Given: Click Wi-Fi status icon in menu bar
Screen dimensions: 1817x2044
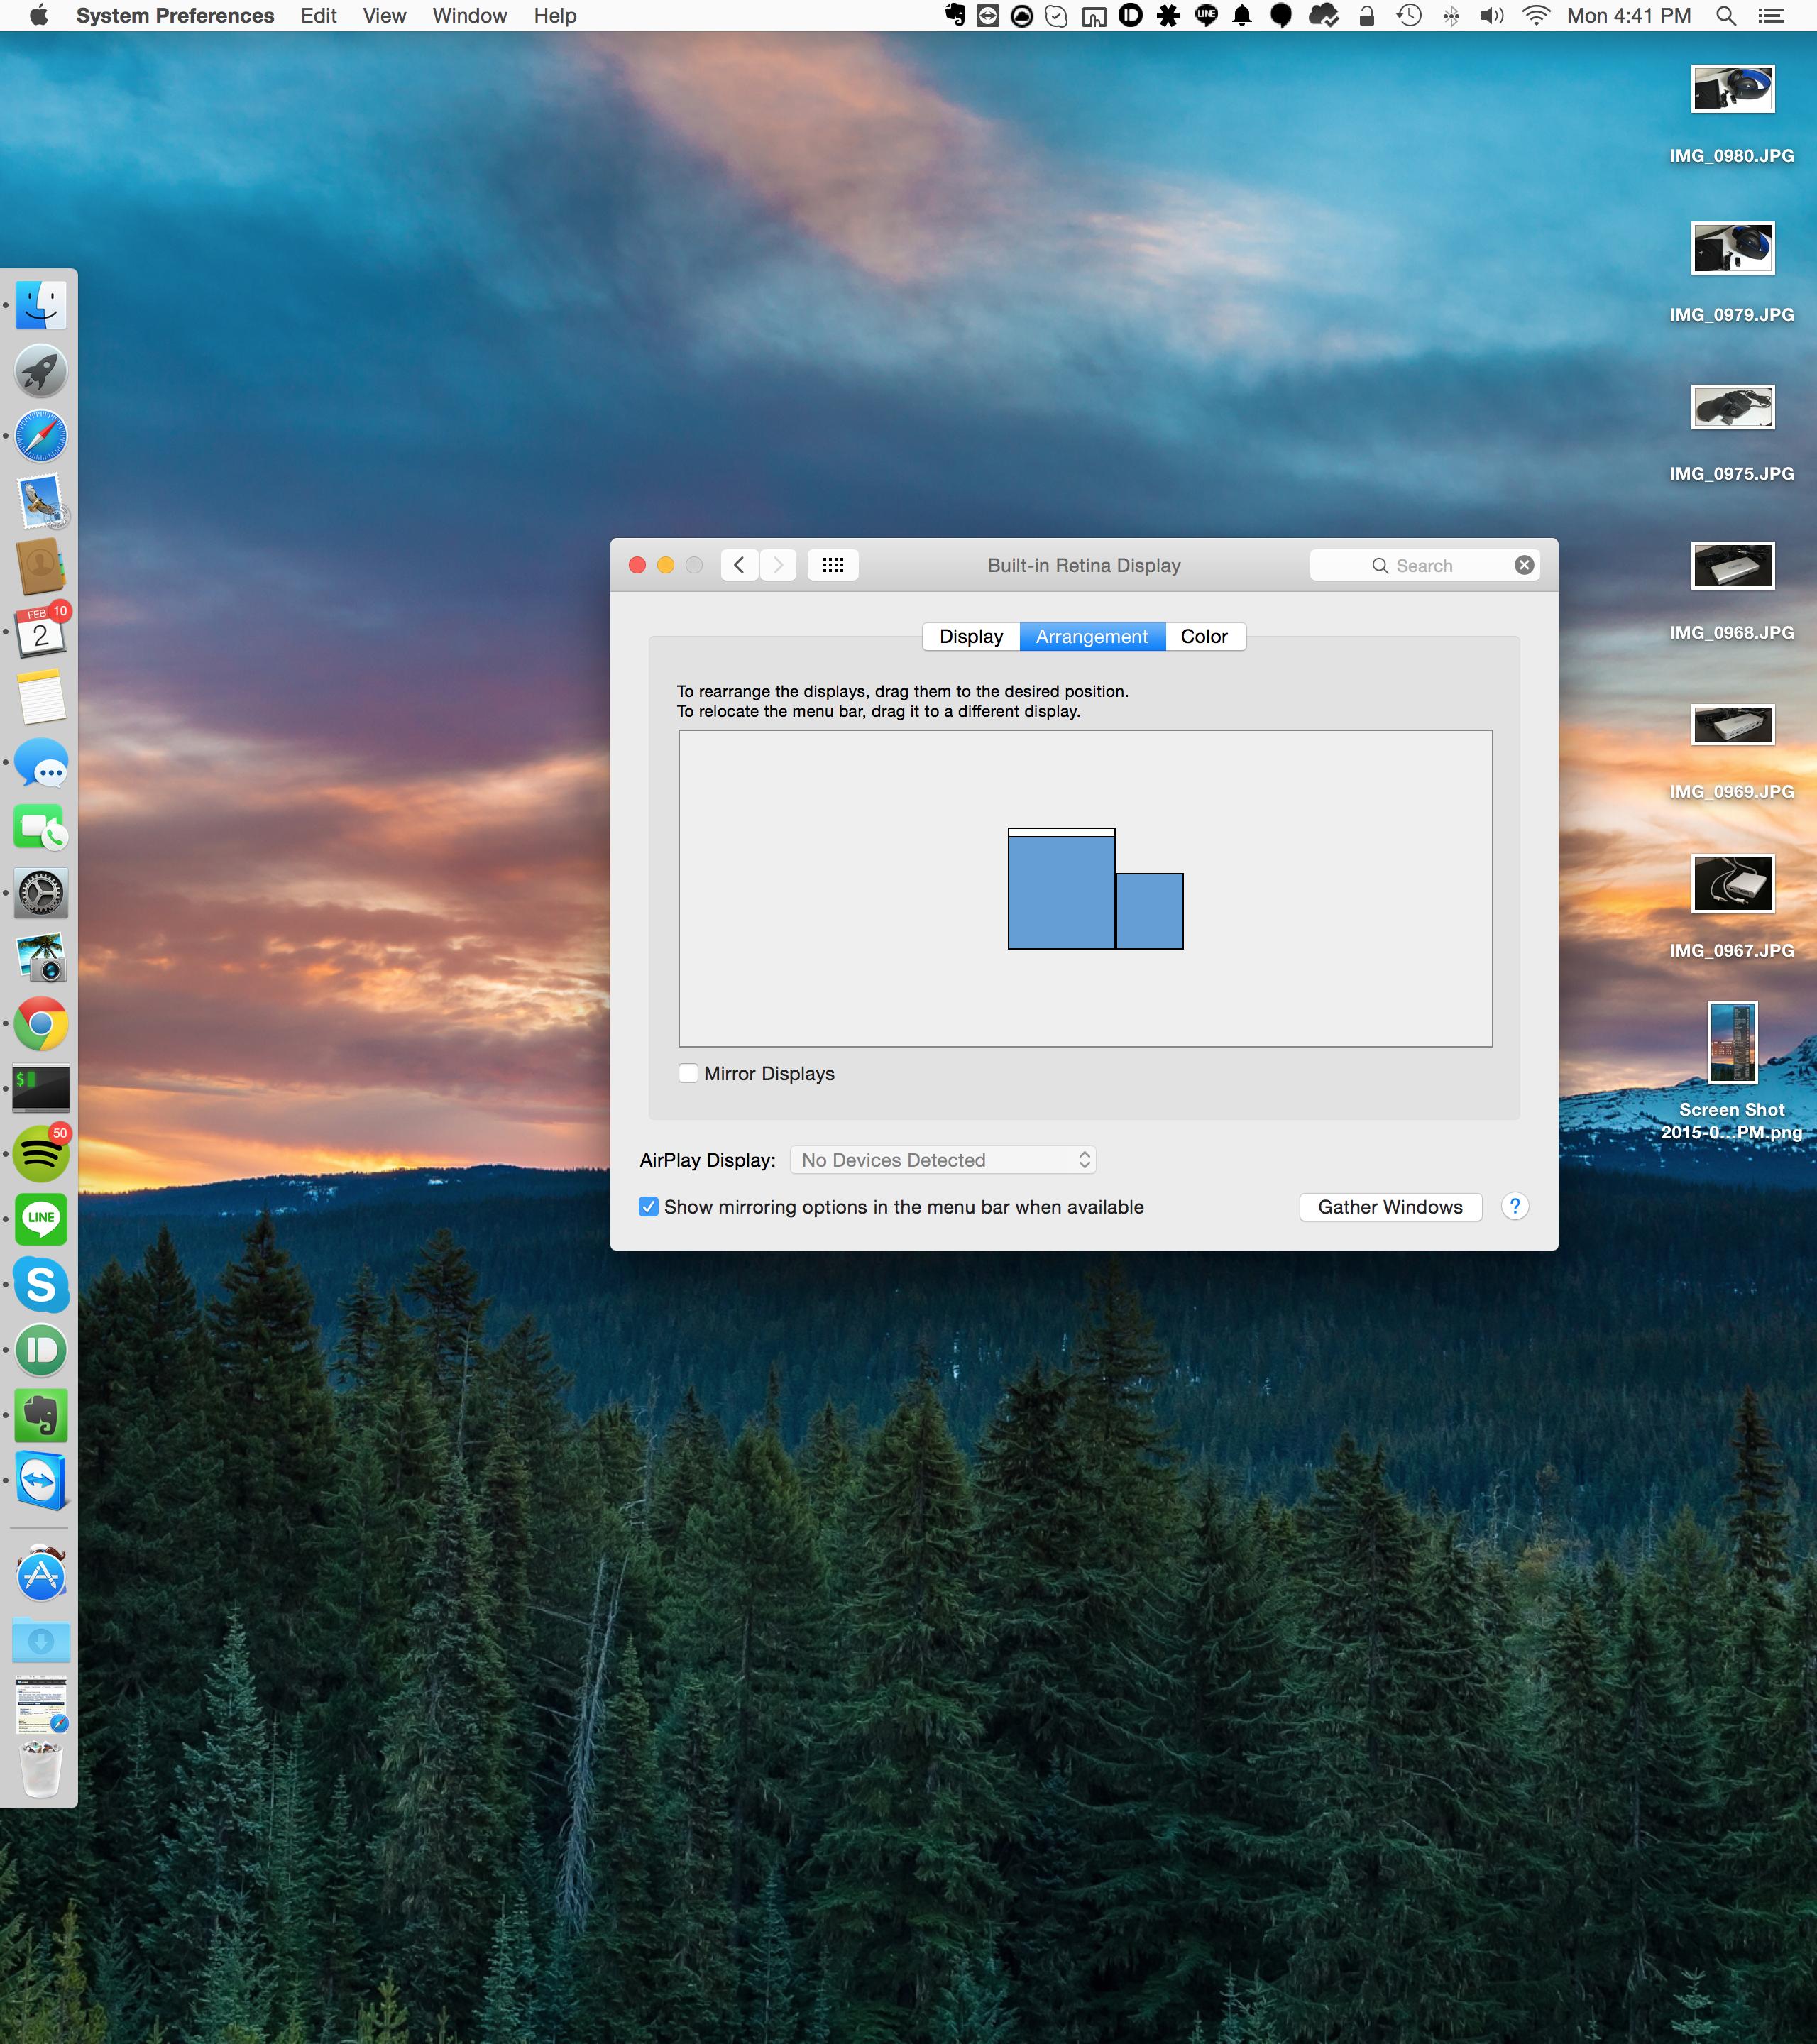Looking at the screenshot, I should [x=1535, y=16].
